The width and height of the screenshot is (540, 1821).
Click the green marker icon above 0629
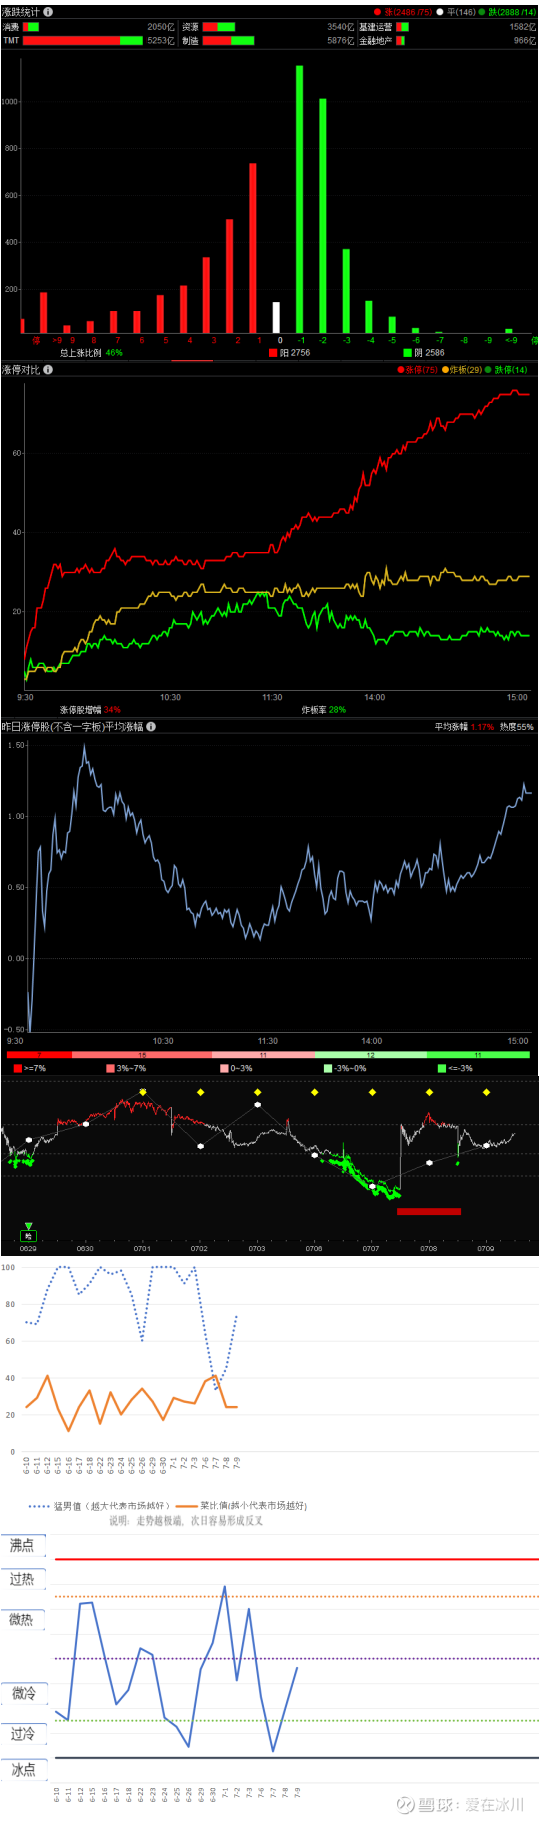[x=28, y=1233]
